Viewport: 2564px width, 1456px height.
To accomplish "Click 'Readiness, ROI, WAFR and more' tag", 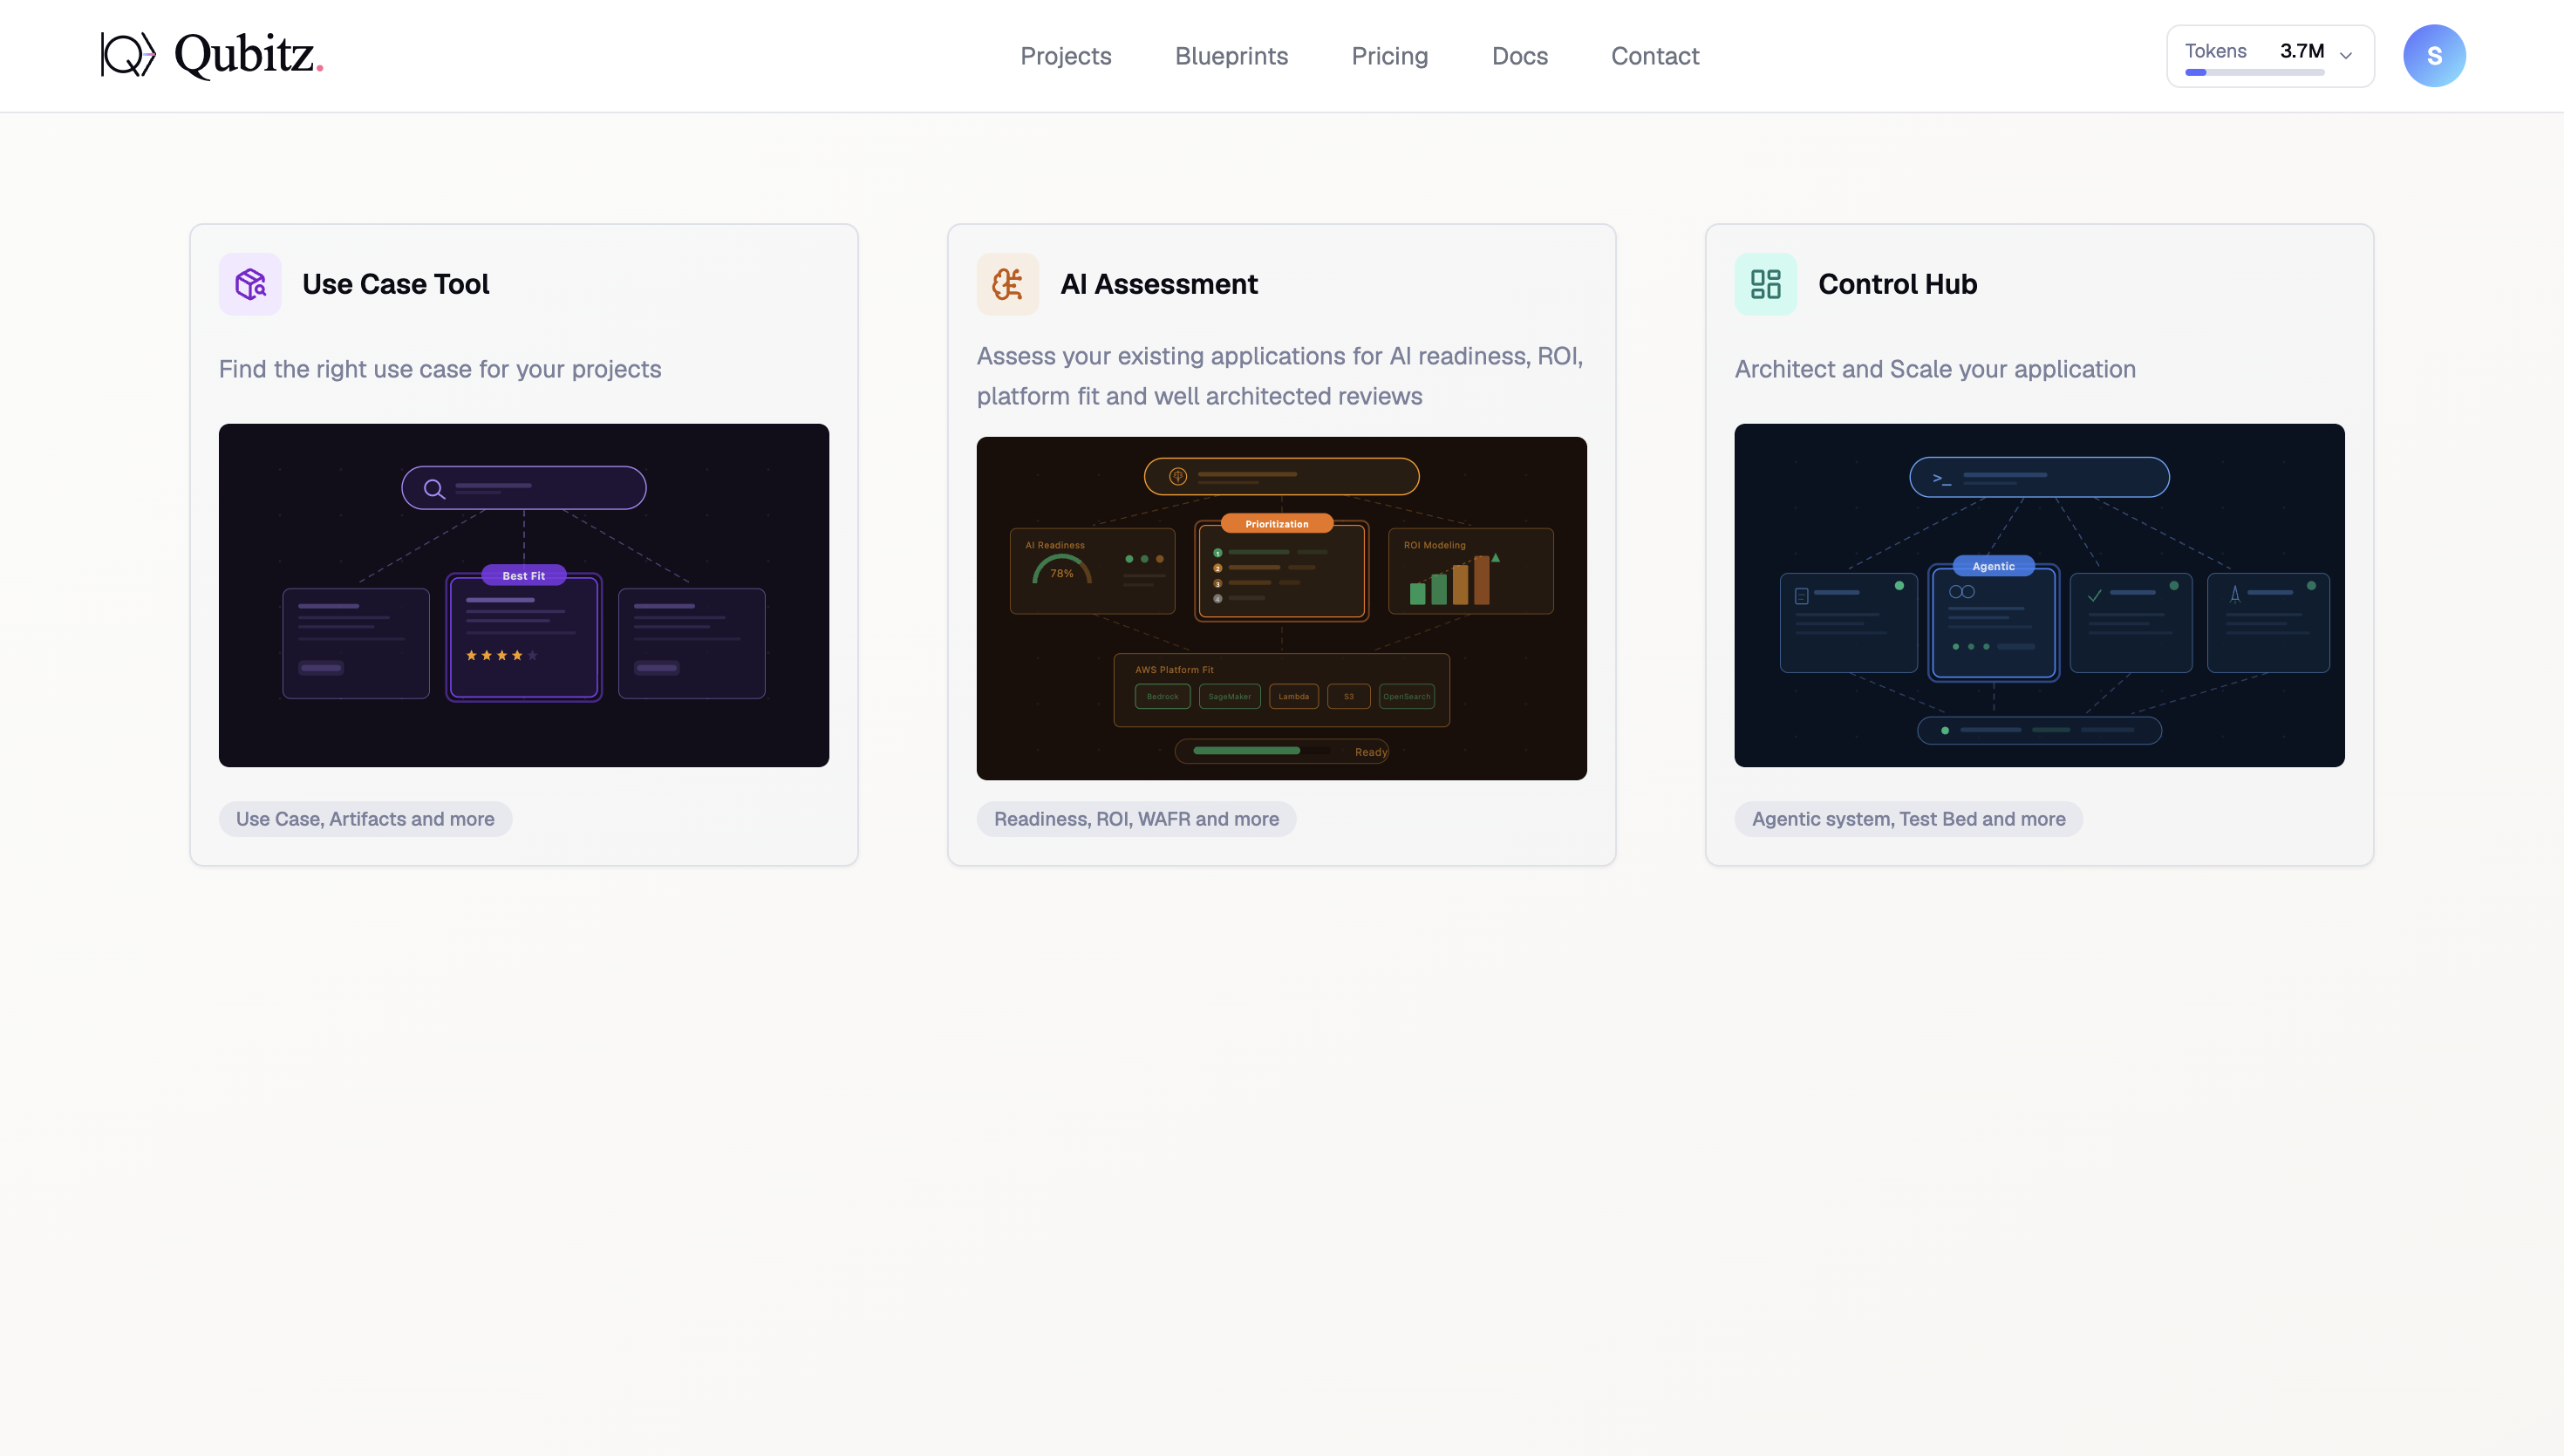I will [1136, 819].
